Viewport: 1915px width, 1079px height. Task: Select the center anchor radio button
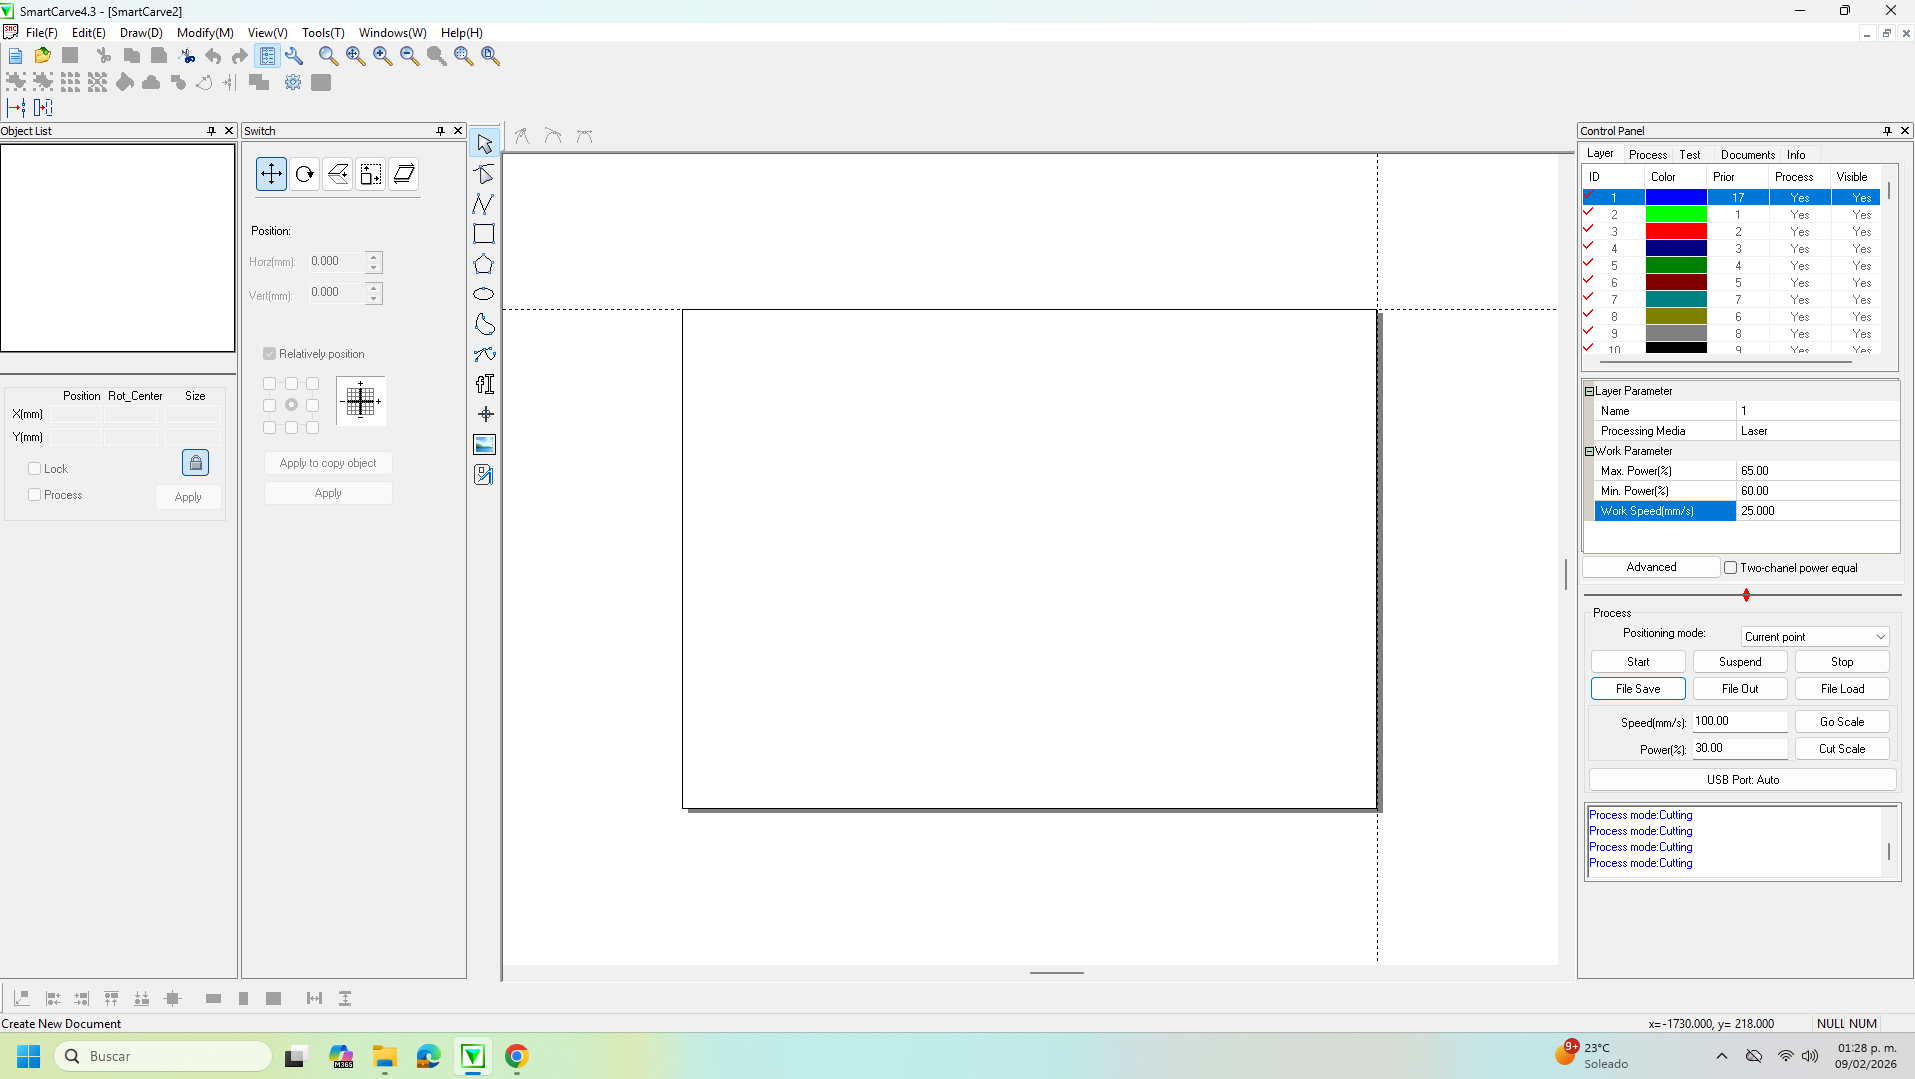tap(291, 405)
